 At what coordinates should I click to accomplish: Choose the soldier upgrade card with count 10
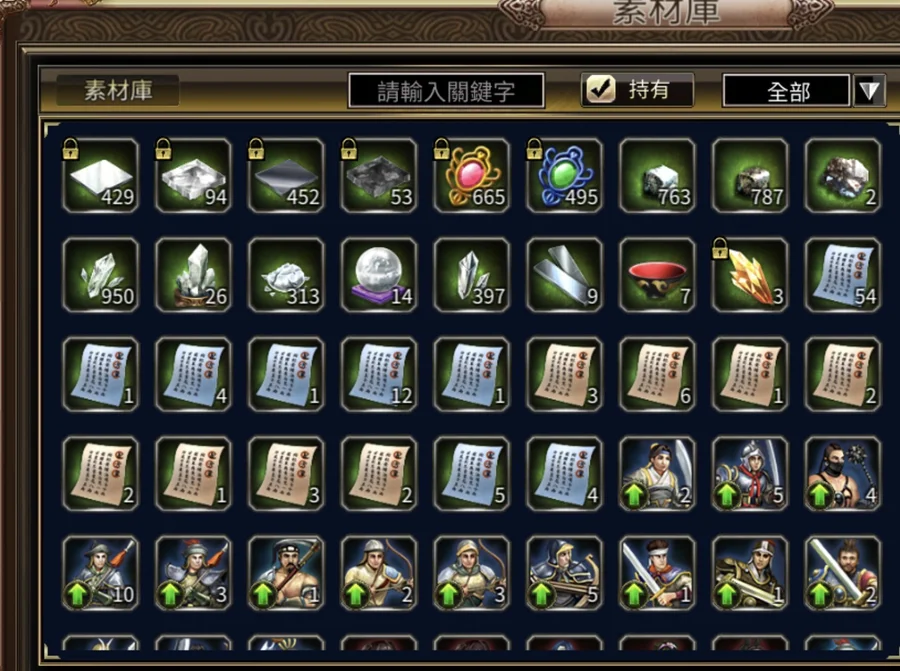tap(100, 573)
